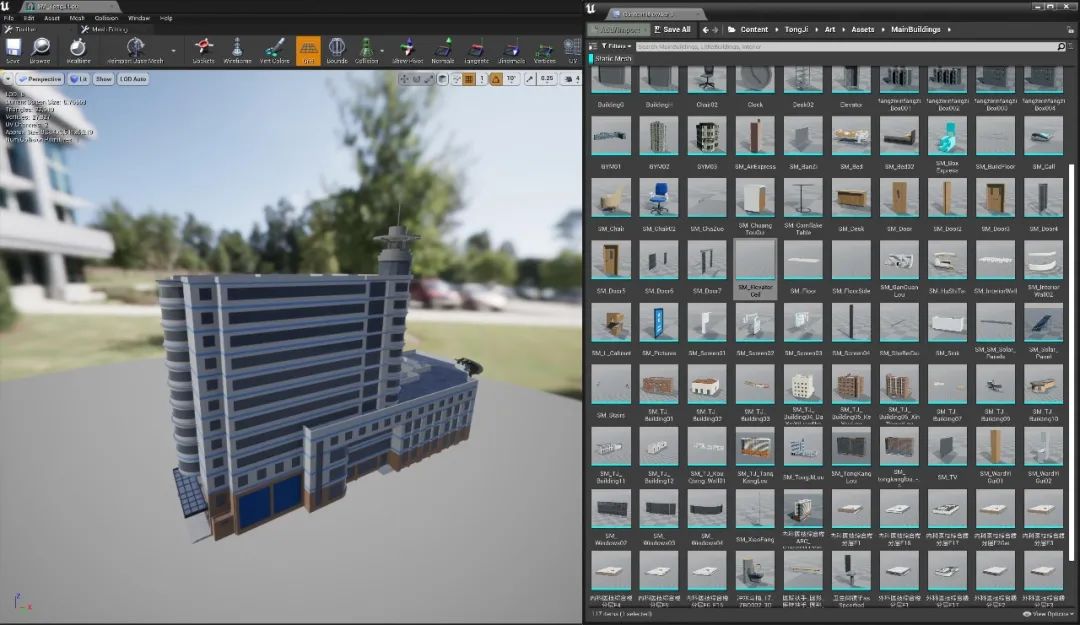Click Save All in Content Browser
Image resolution: width=1080 pixels, height=625 pixels.
pyautogui.click(x=672, y=30)
